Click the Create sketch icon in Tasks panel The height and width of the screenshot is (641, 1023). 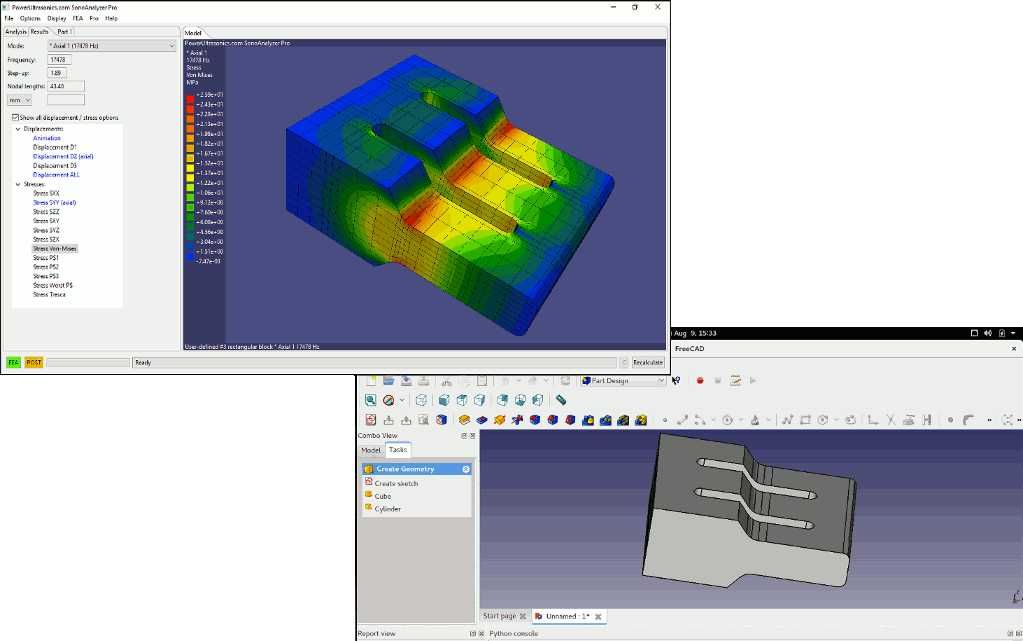[369, 482]
